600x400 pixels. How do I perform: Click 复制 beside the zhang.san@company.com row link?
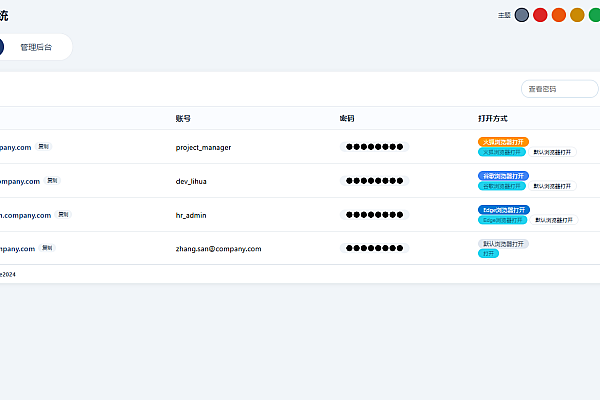47,248
